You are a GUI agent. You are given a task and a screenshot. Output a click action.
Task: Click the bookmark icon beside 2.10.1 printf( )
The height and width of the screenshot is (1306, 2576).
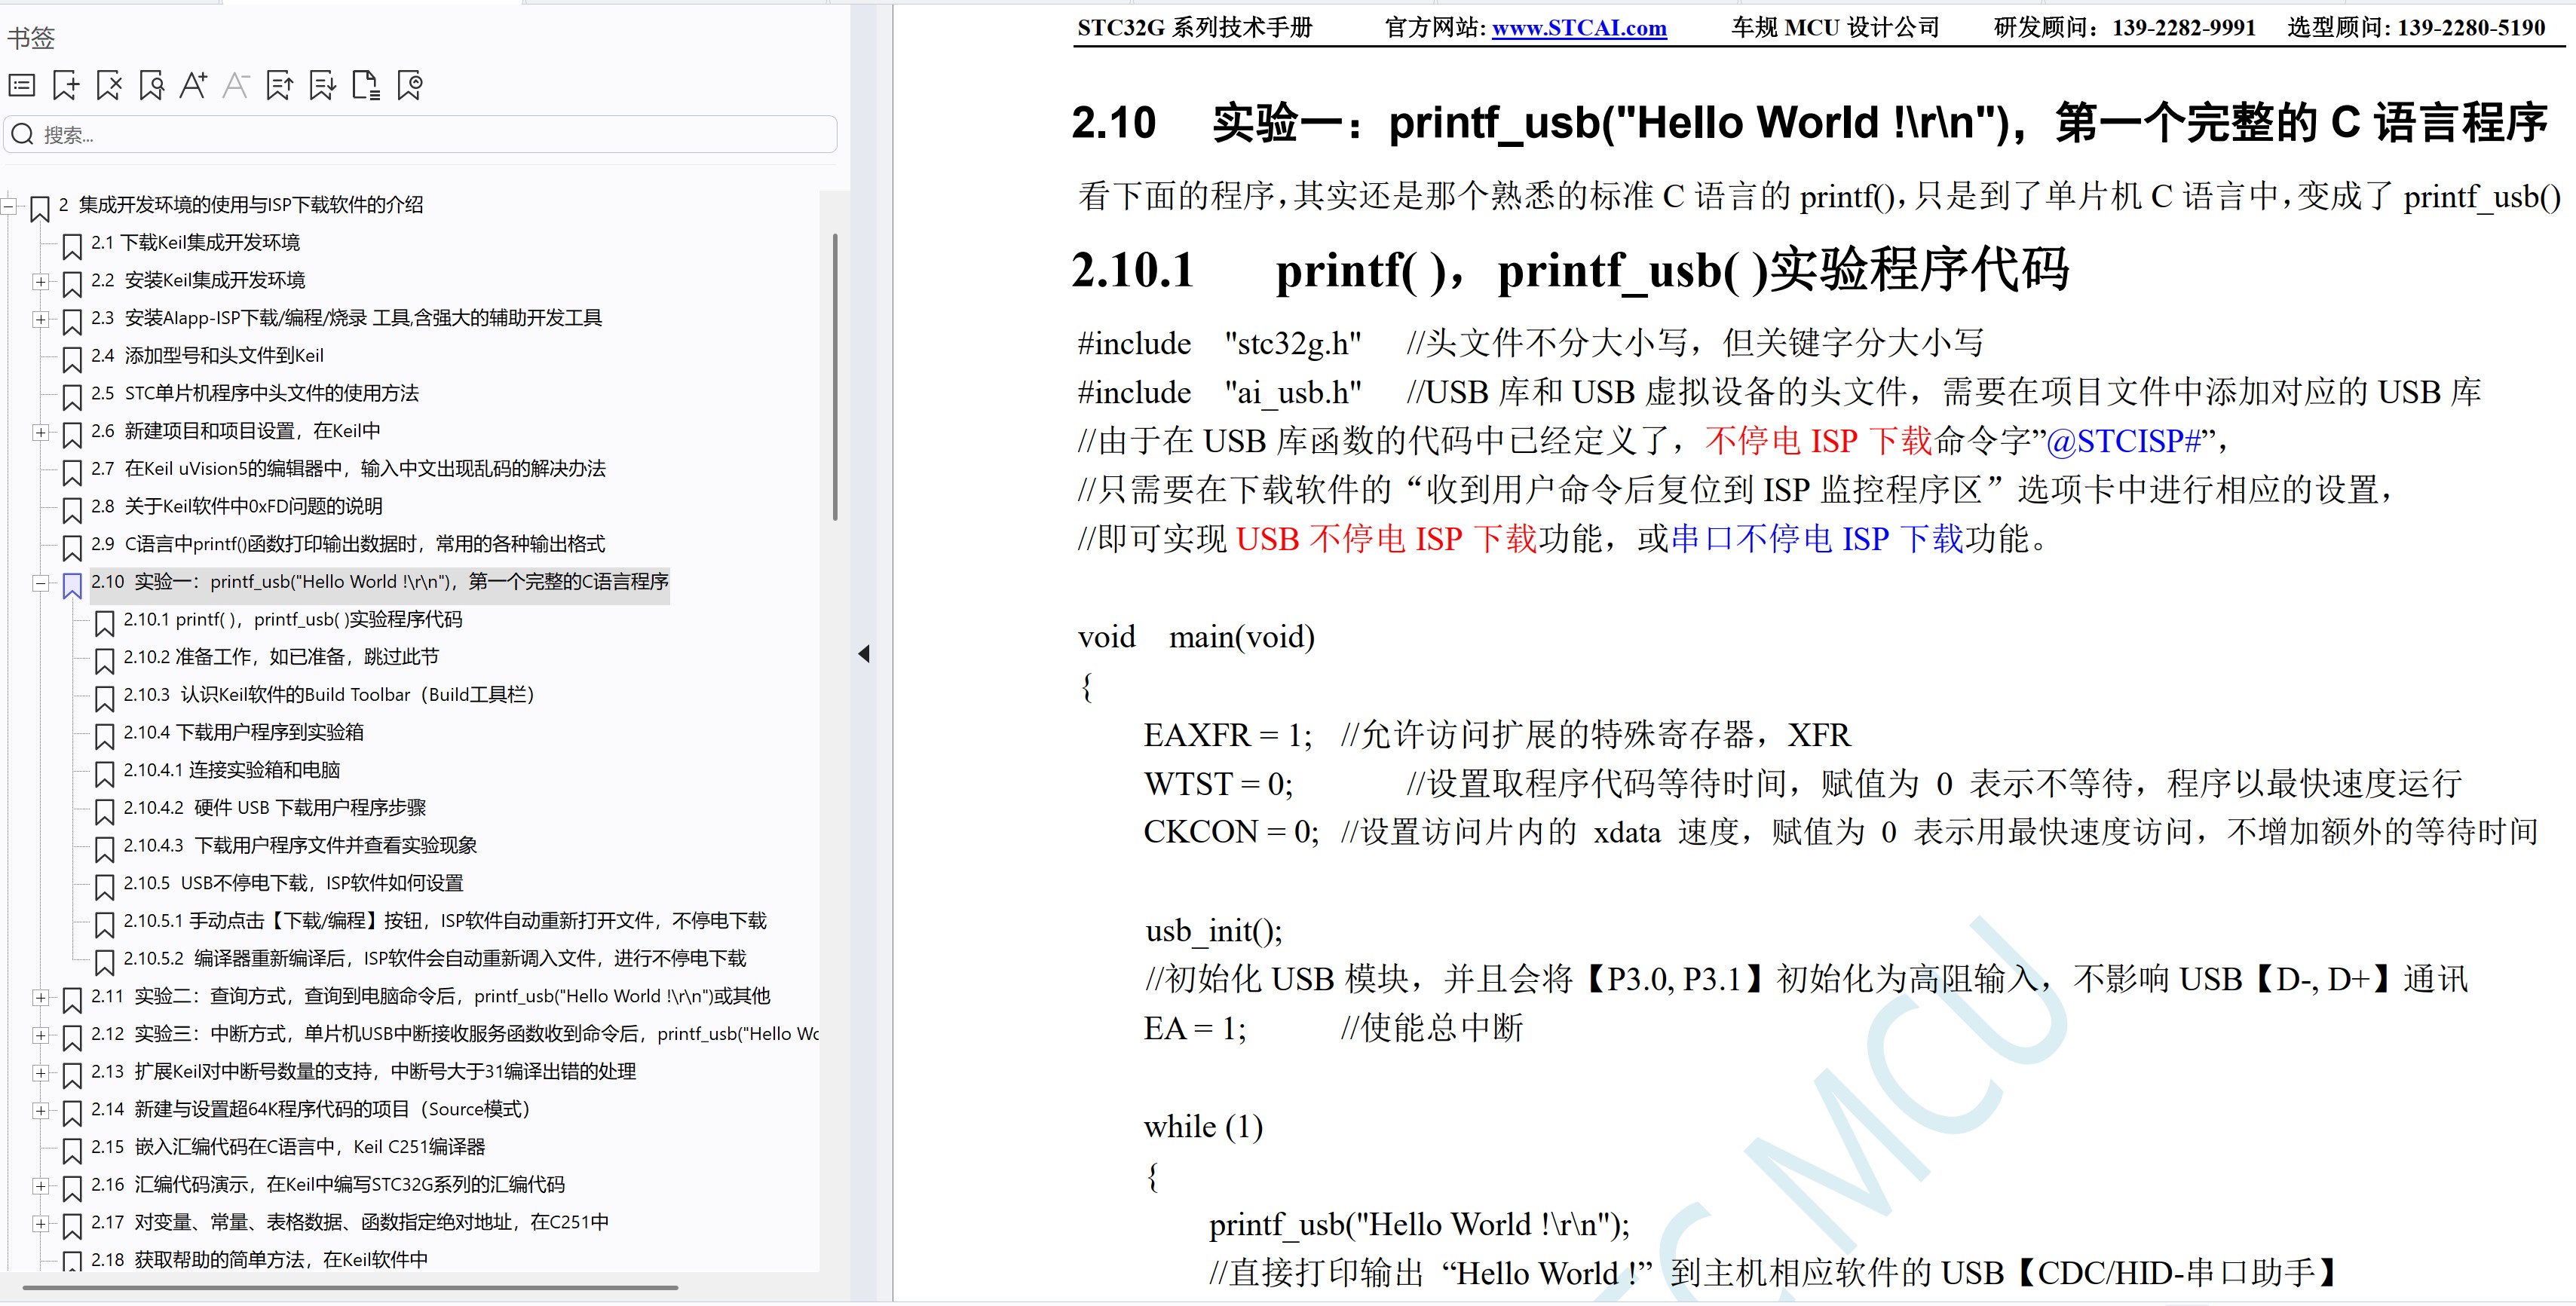(x=104, y=623)
